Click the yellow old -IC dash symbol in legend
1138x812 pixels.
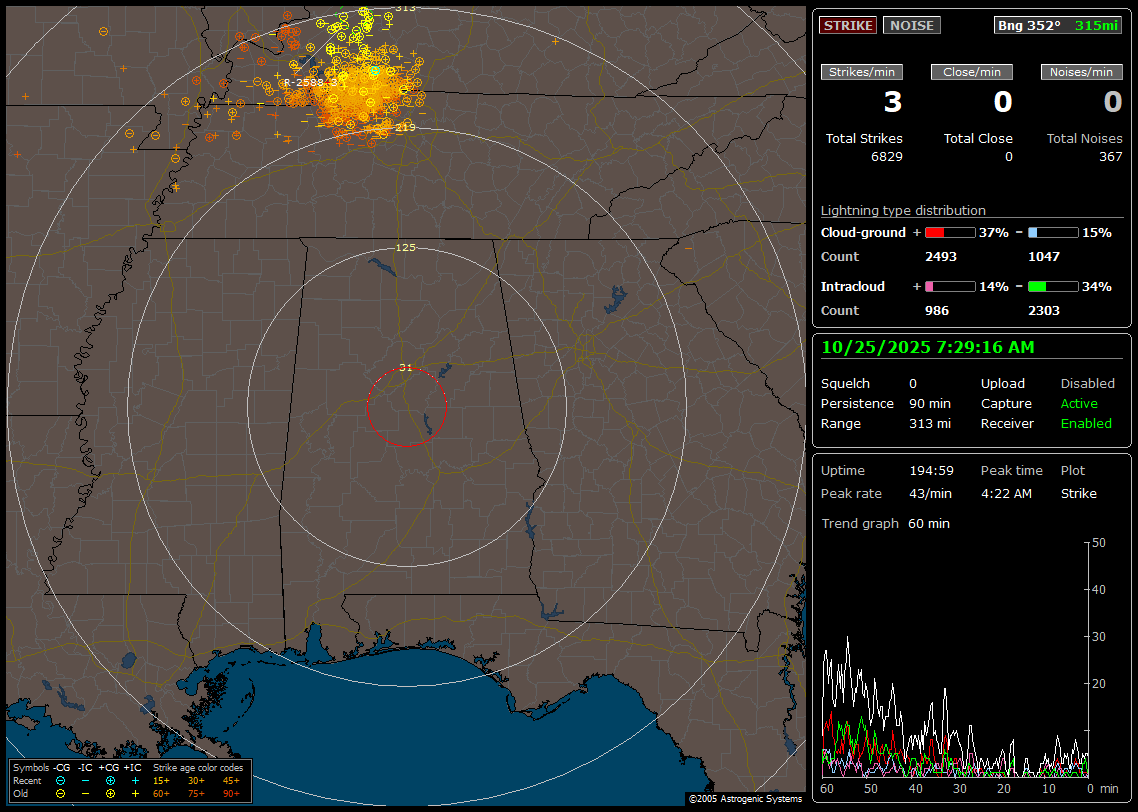[85, 793]
